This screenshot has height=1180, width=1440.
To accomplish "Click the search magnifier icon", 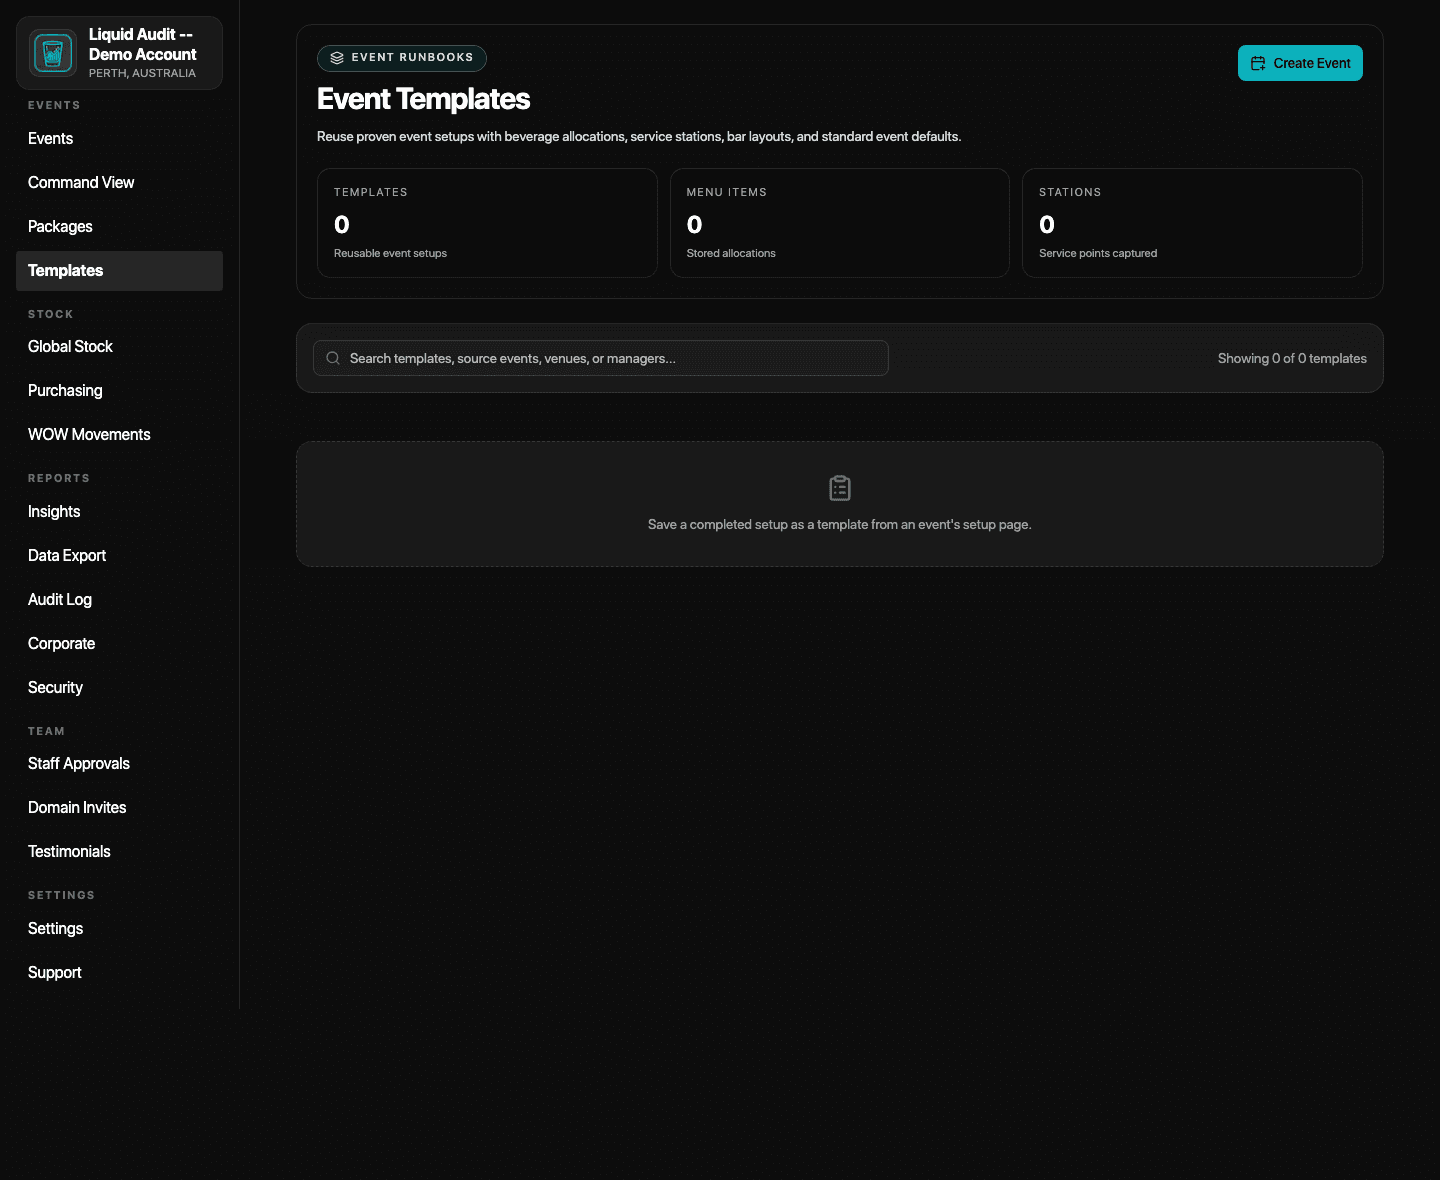I will pyautogui.click(x=333, y=358).
